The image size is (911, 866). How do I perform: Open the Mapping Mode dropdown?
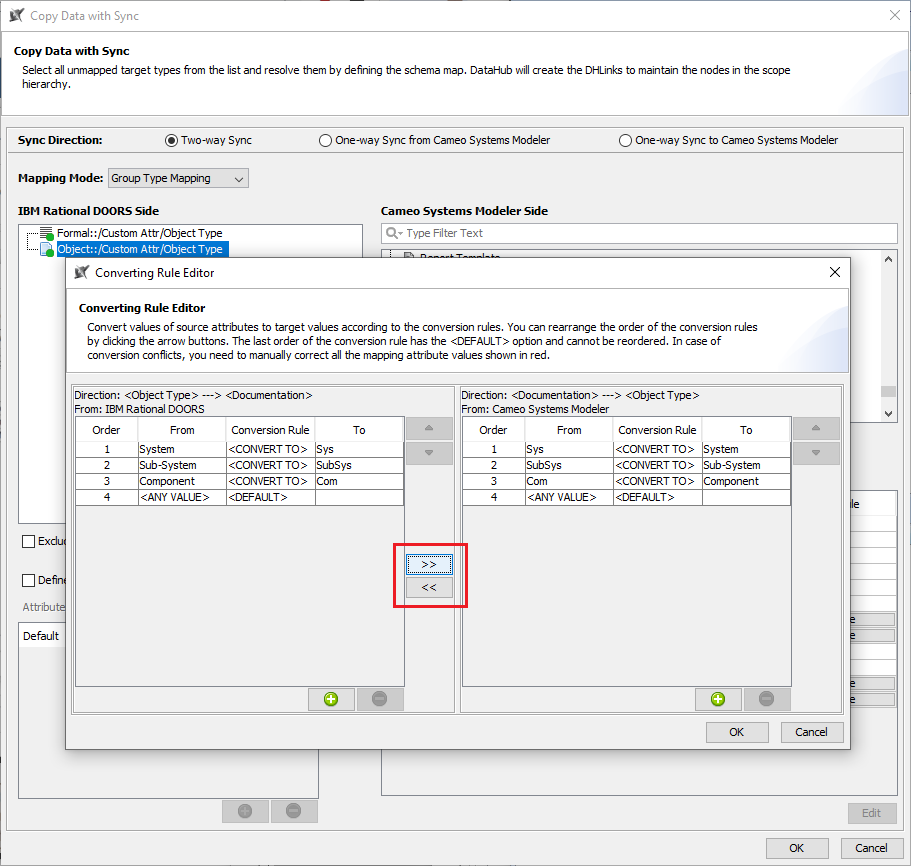[x=178, y=178]
